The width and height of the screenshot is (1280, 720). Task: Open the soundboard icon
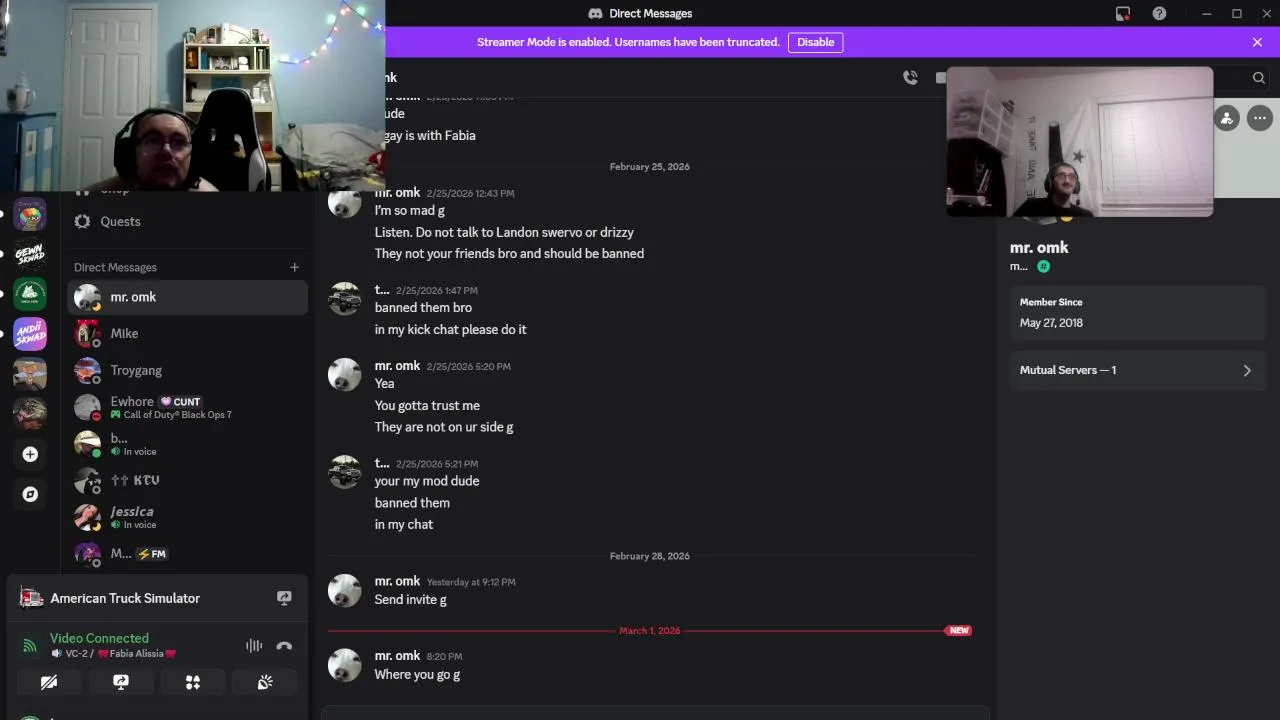(x=265, y=682)
